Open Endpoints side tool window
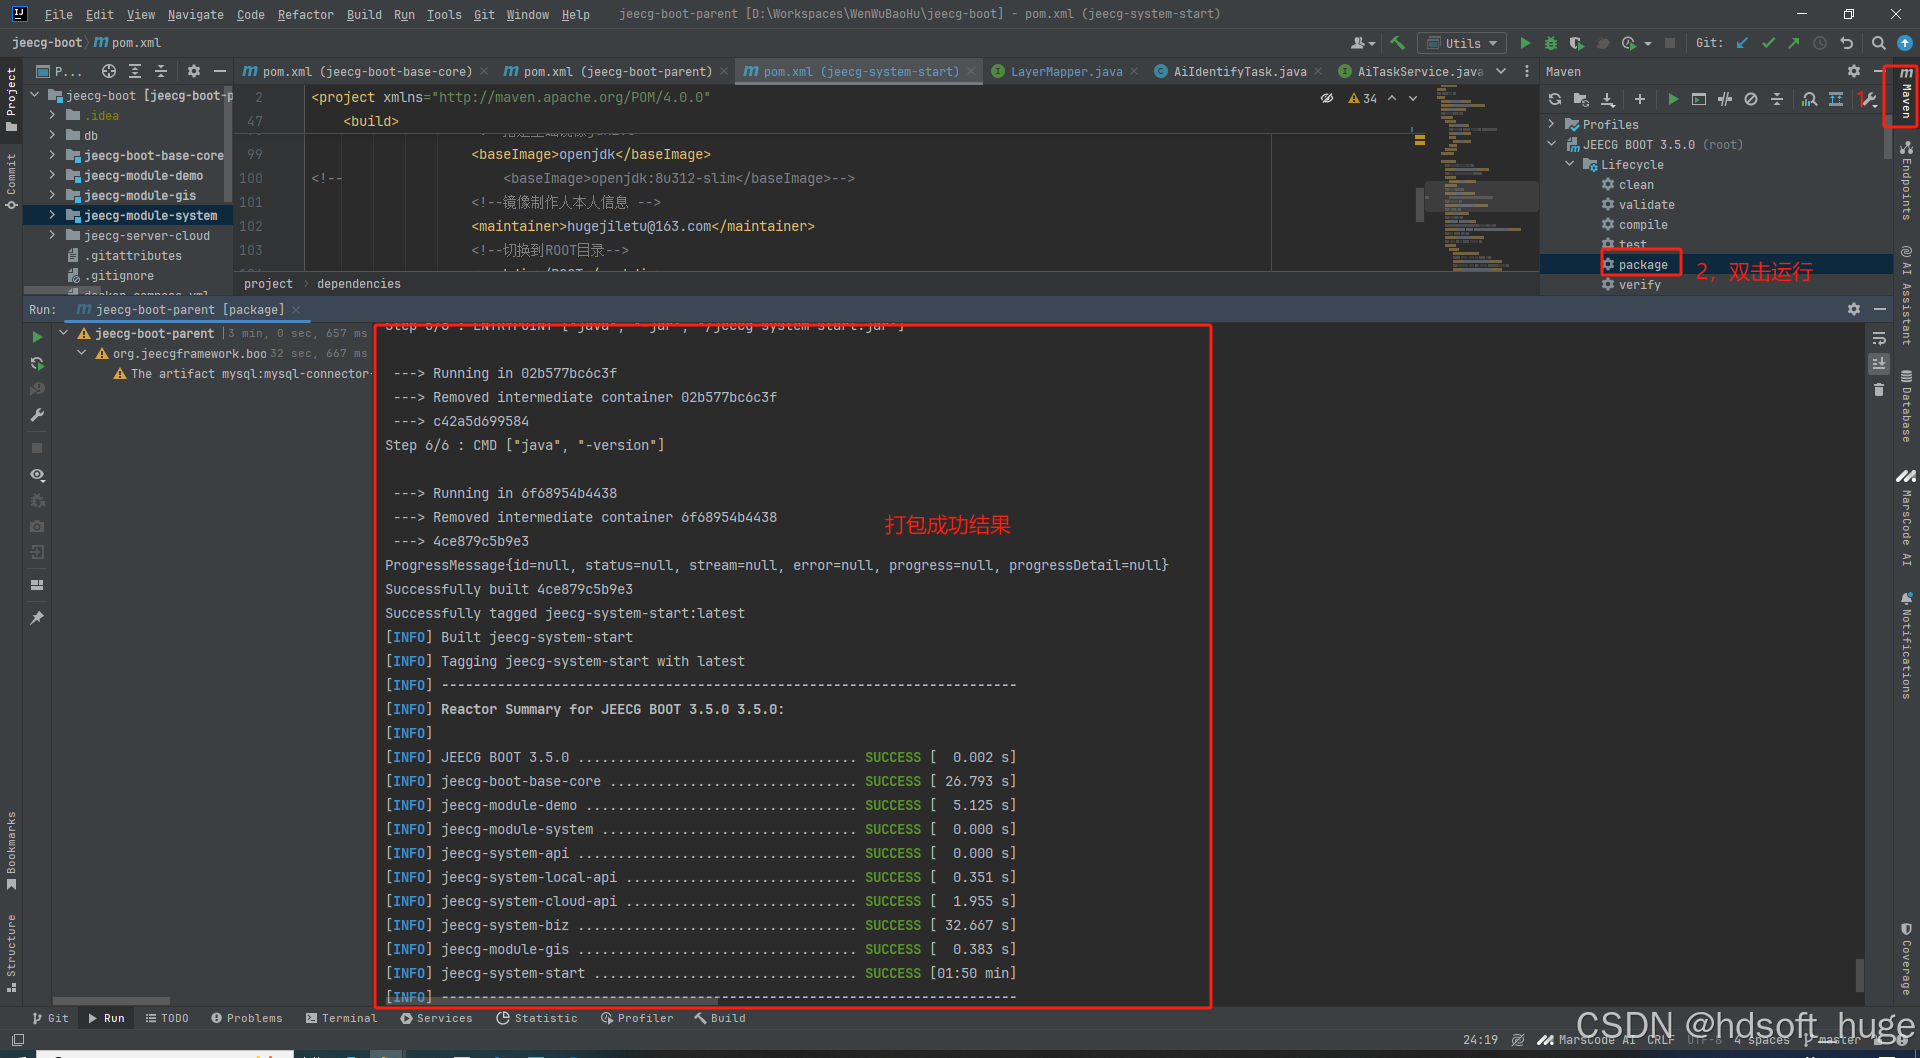Image resolution: width=1920 pixels, height=1058 pixels. [1906, 181]
